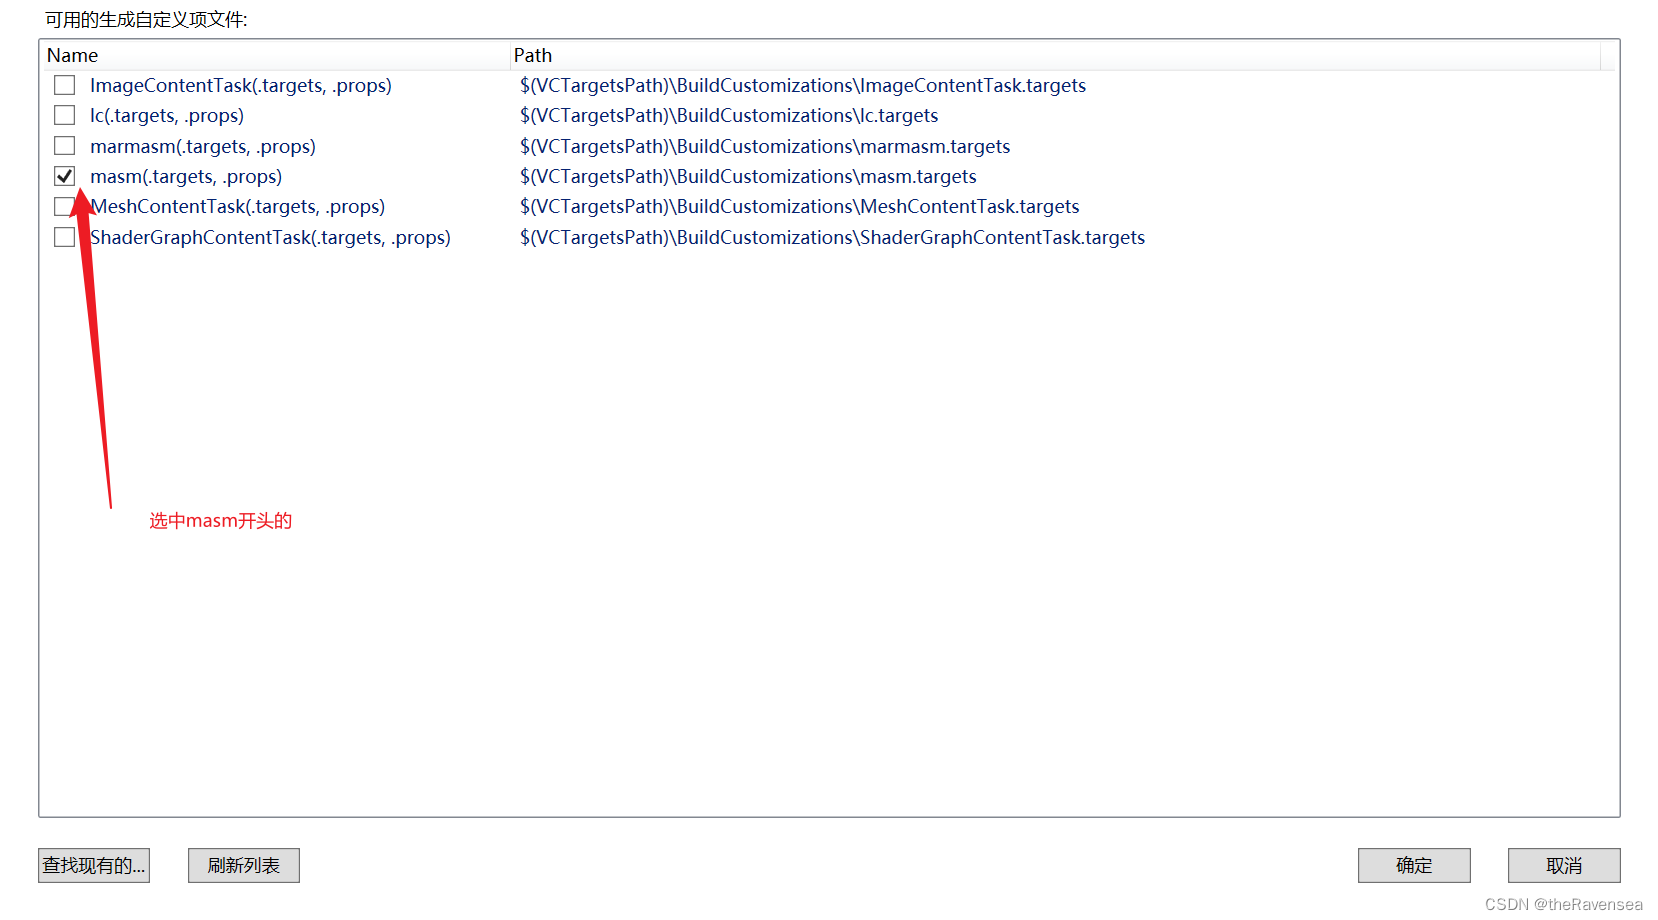Click the lc.targets path entry
The image size is (1658, 920).
(728, 115)
